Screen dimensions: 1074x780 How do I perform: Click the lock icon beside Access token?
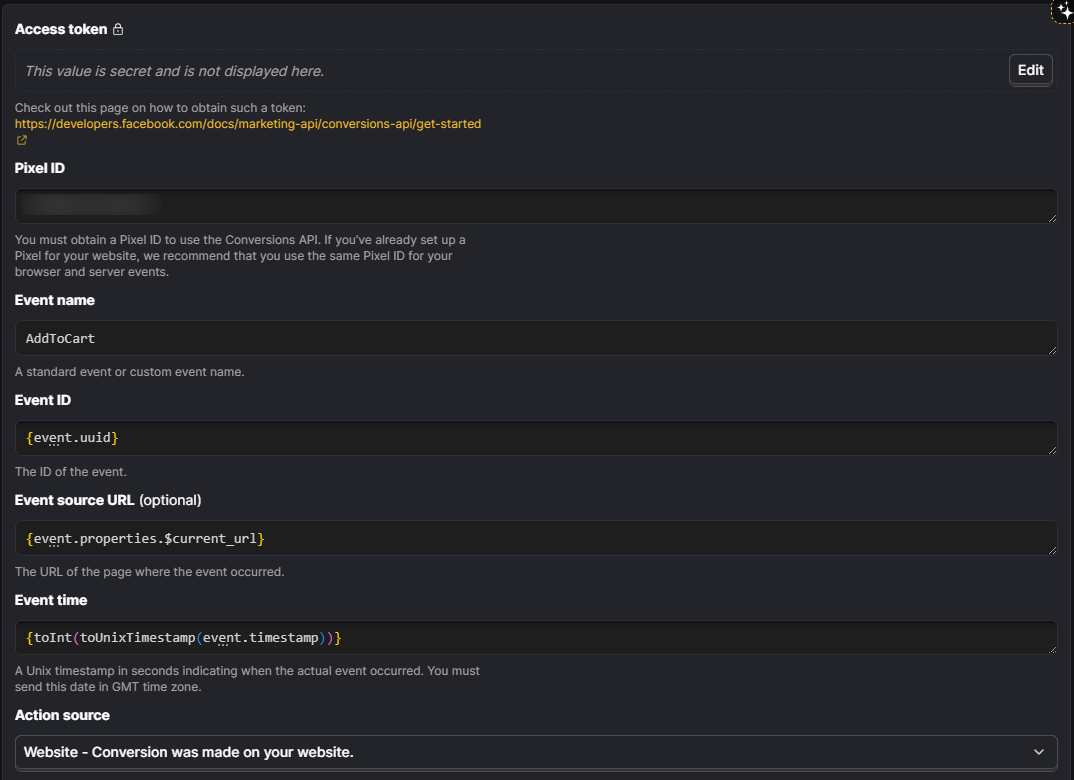tap(118, 30)
